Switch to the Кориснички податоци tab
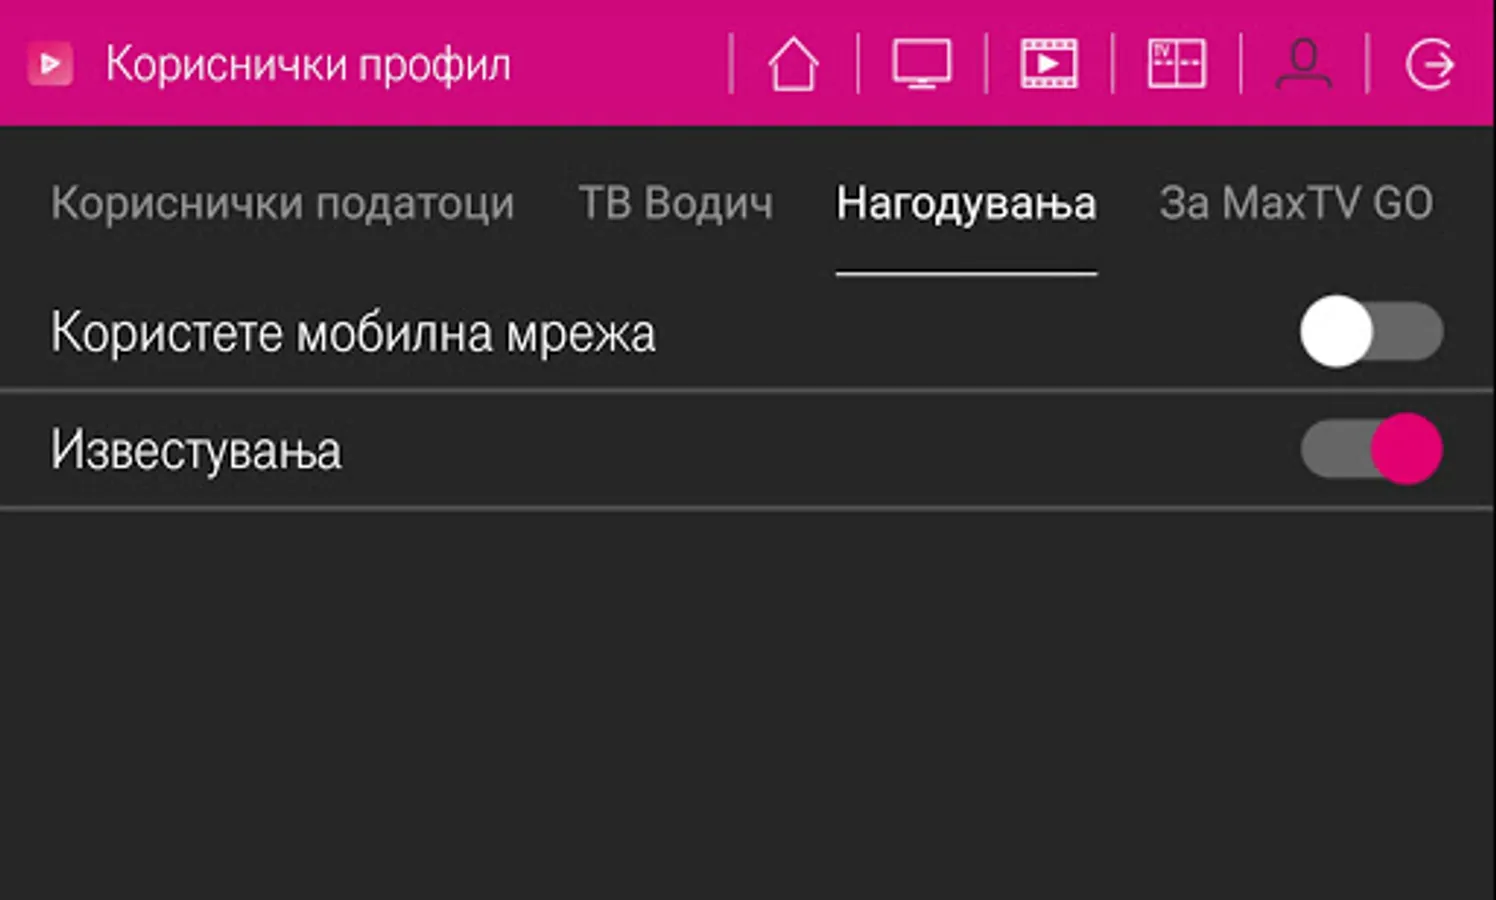1496x900 pixels. pyautogui.click(x=283, y=203)
